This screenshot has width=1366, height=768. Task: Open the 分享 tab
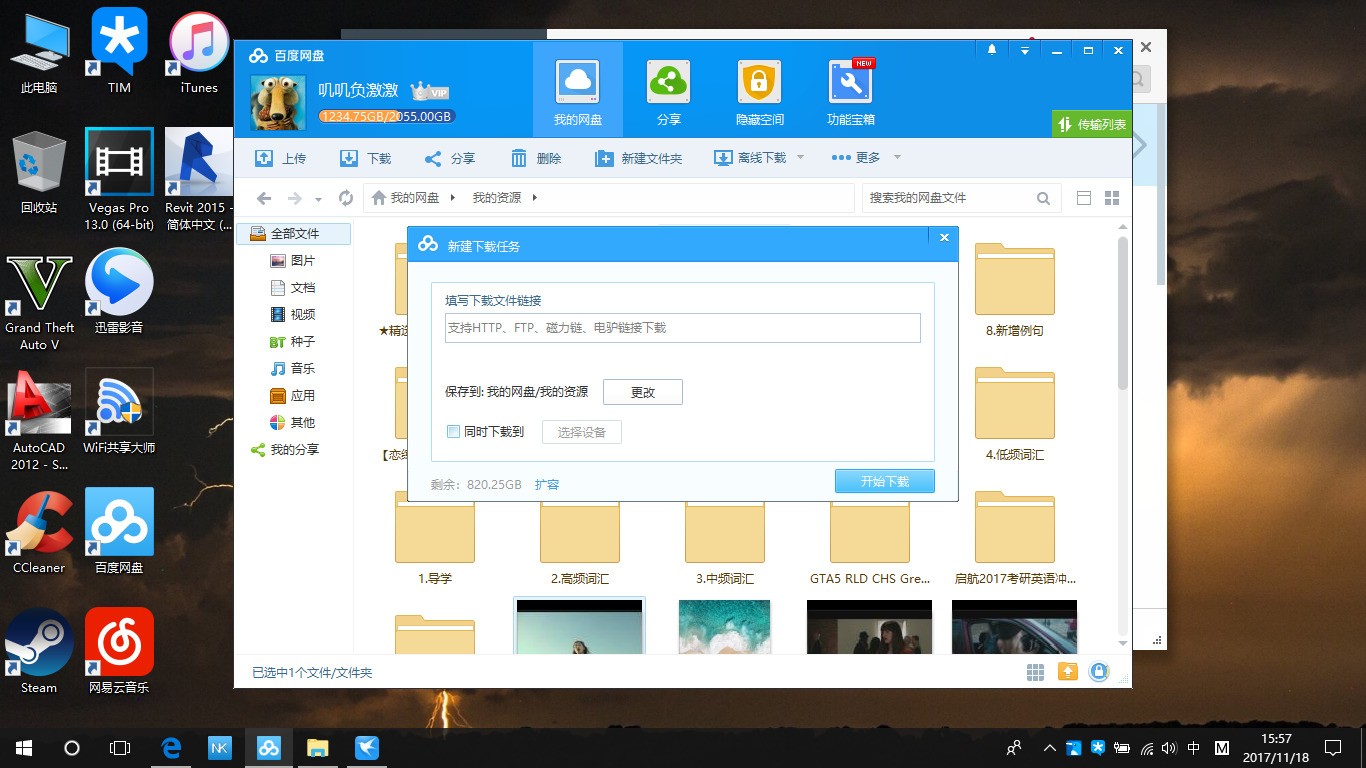(x=668, y=93)
